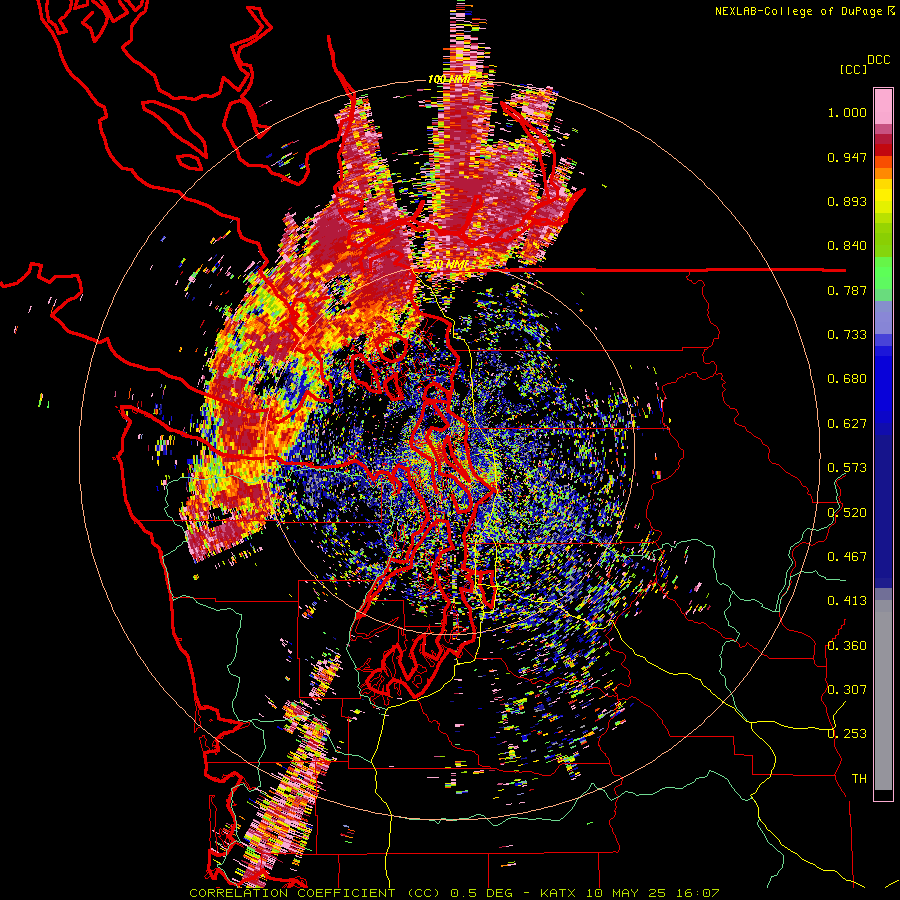This screenshot has height=900, width=900.
Task: Click the 16:07 timestamp in the caption
Action: tap(697, 893)
